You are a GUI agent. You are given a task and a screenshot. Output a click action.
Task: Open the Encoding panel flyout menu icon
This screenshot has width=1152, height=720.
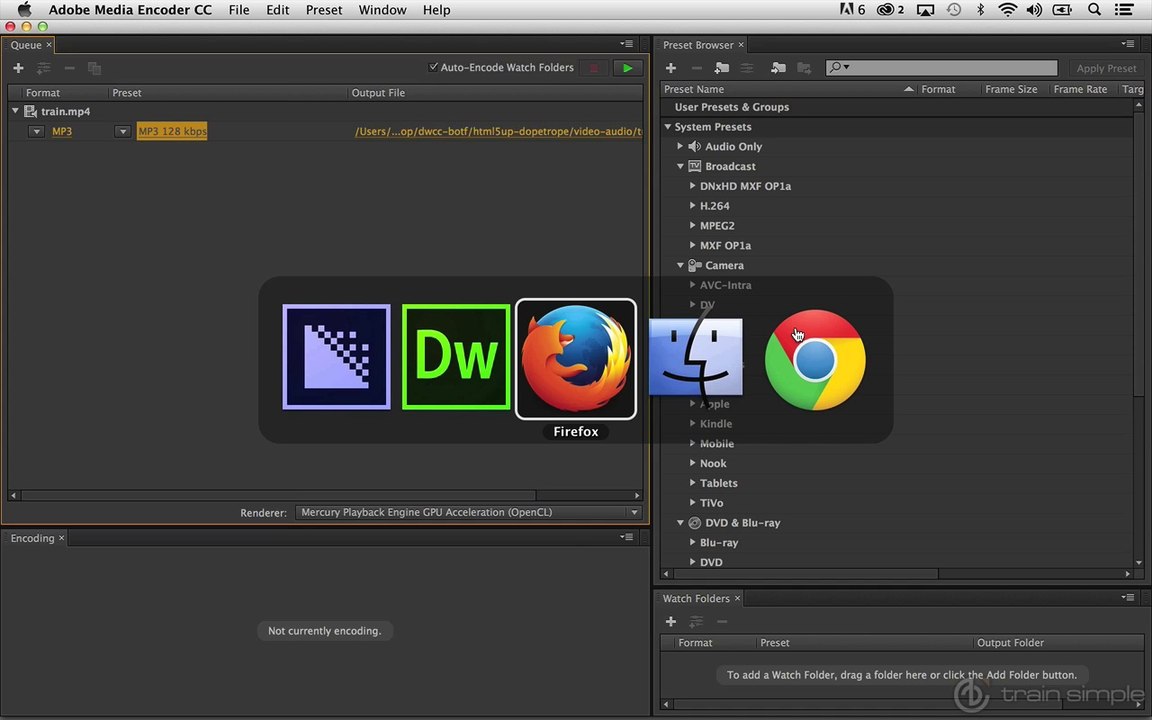pyautogui.click(x=627, y=537)
